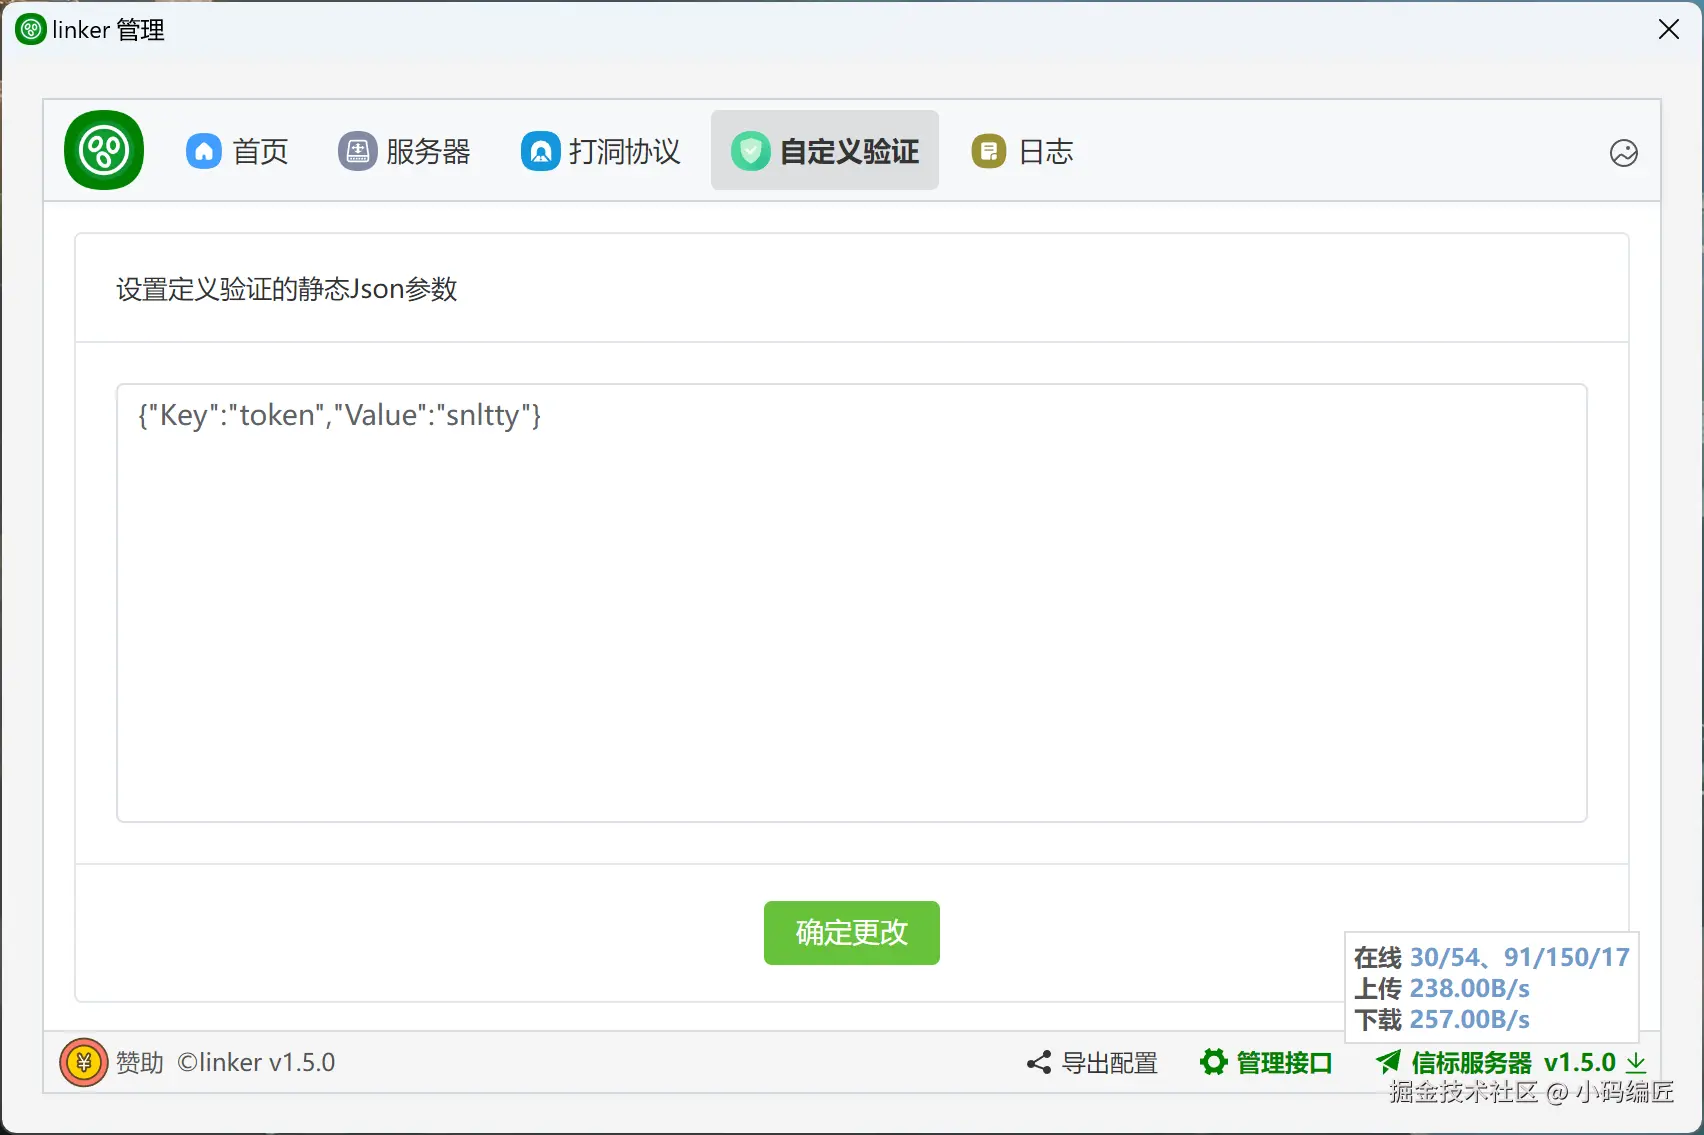
Task: Open 信标服务器 beacon server settings
Action: coord(1471,1063)
